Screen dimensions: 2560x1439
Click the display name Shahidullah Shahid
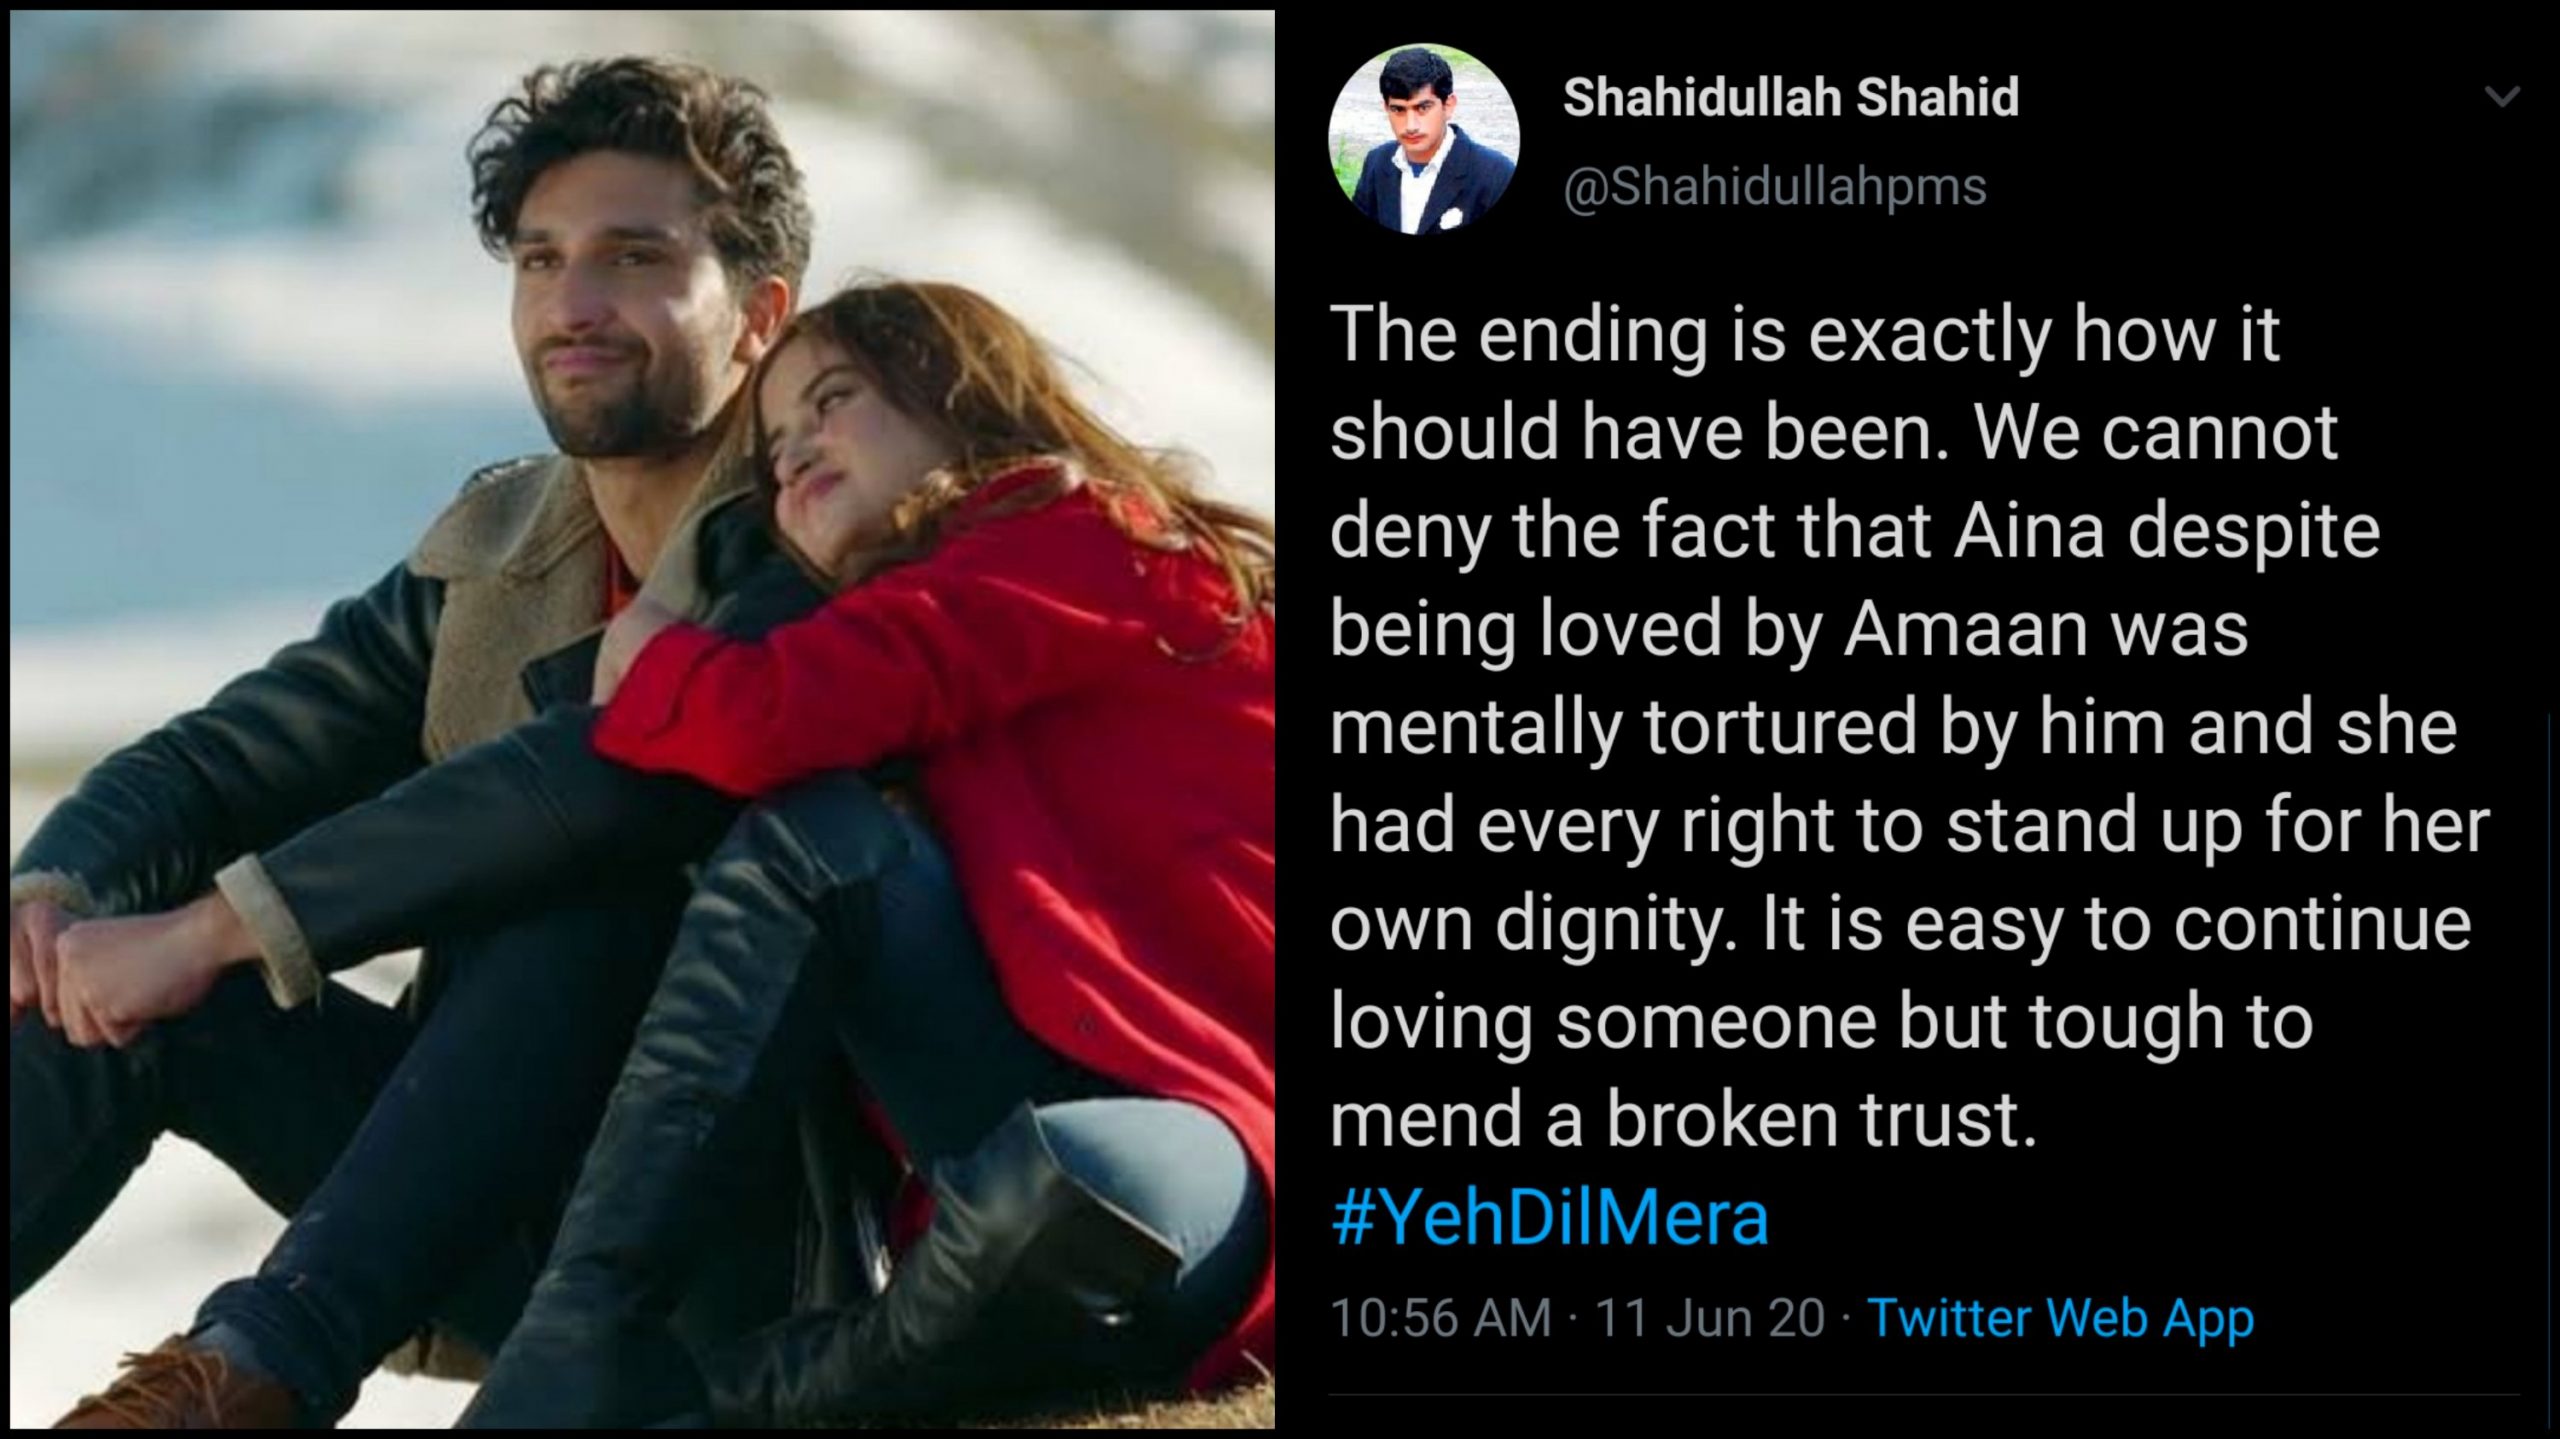tap(1790, 98)
